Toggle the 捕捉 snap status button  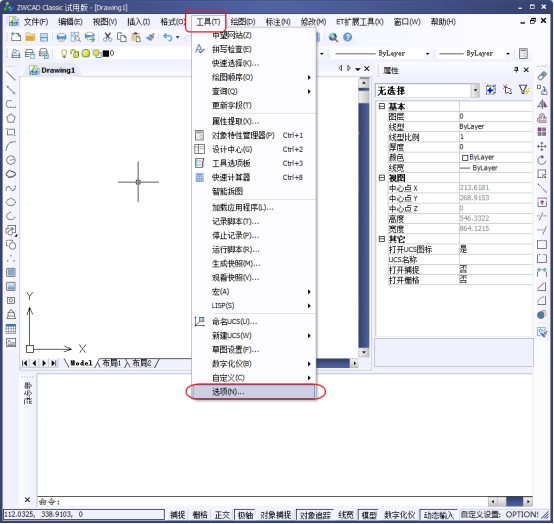177,515
